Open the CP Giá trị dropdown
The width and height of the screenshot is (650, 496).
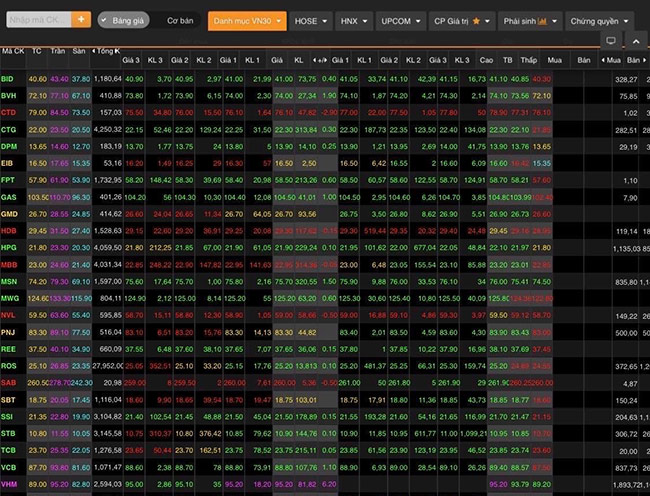click(462, 21)
